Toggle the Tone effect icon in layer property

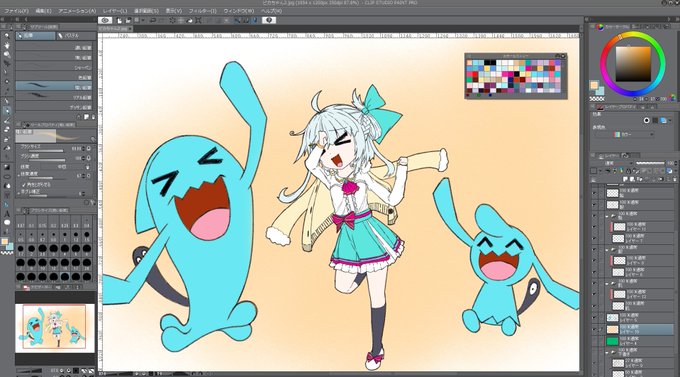655,120
